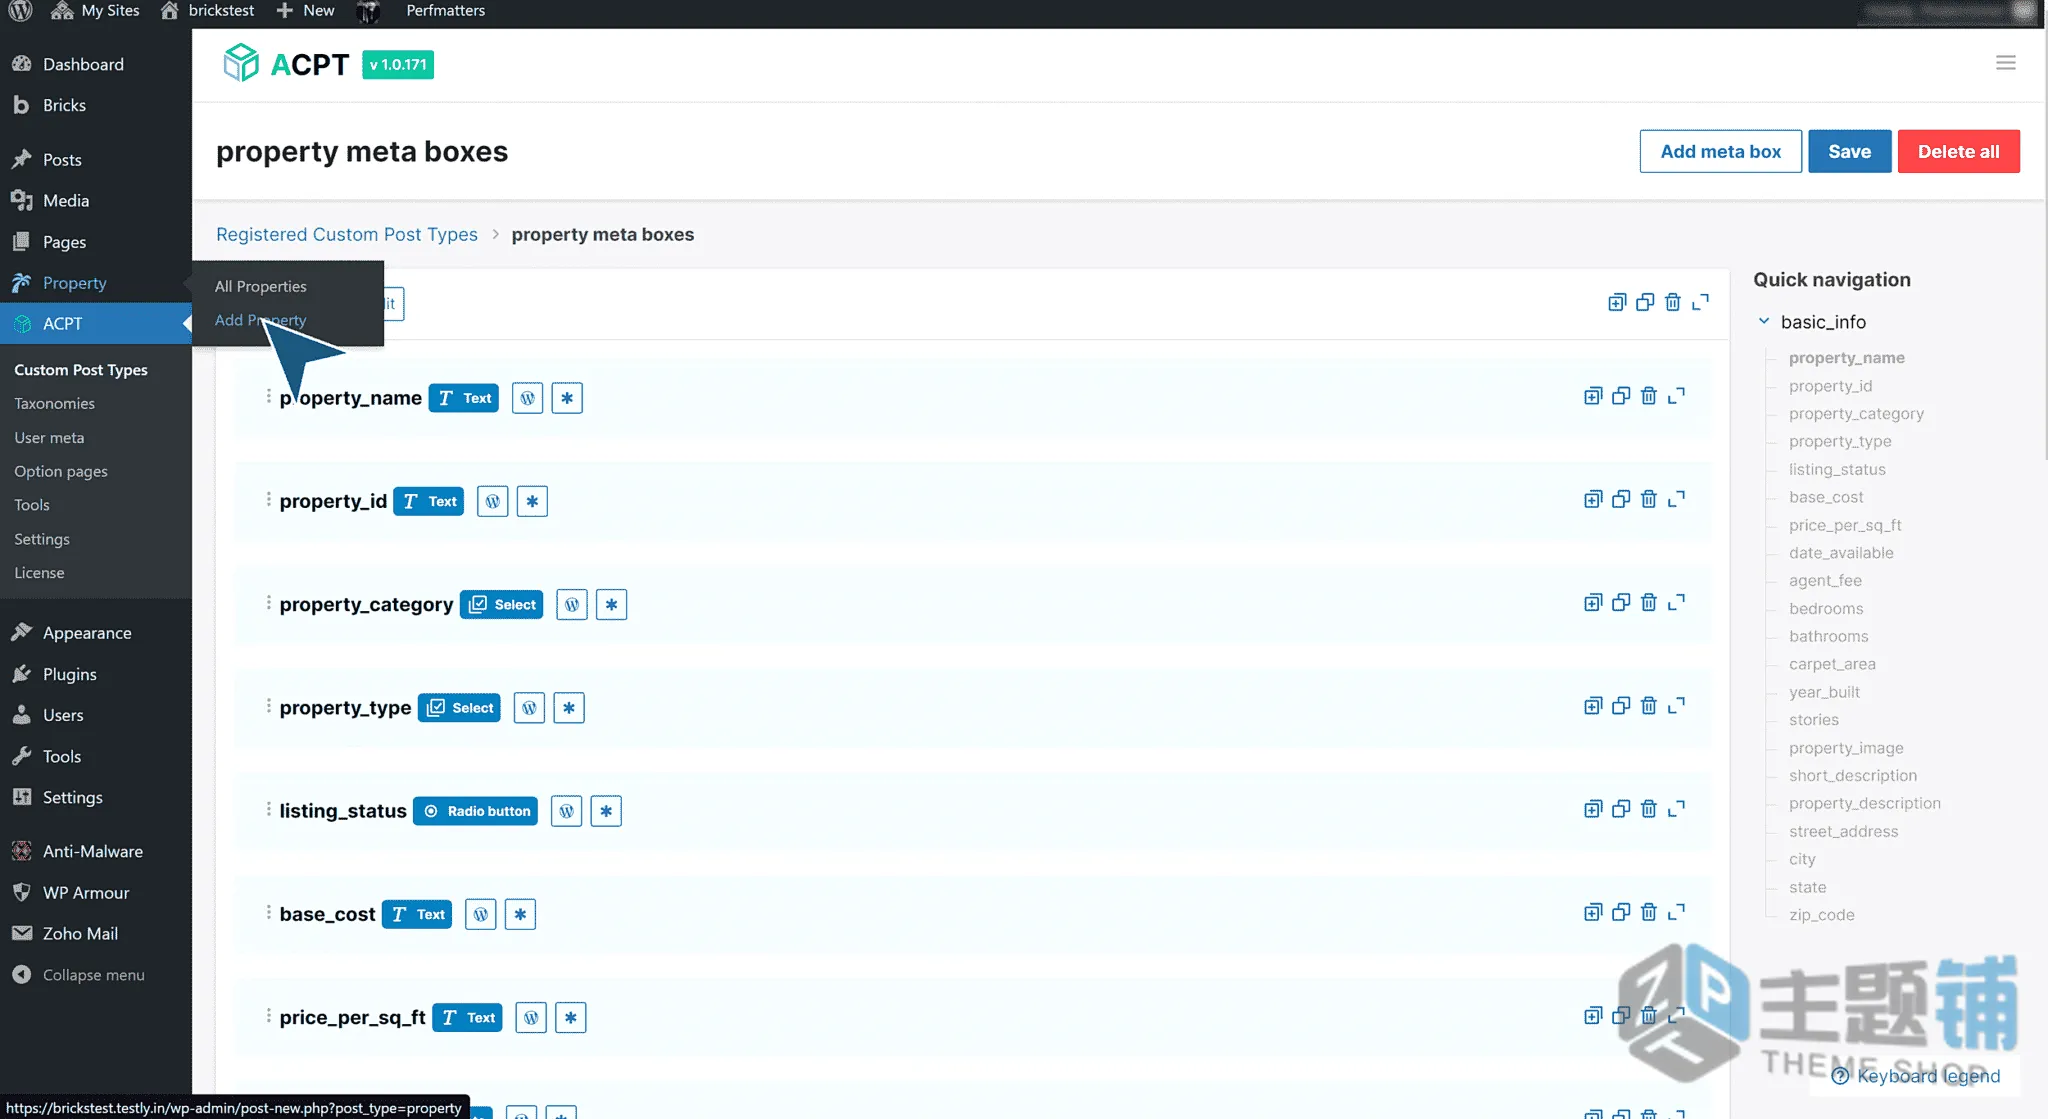
Task: Click the ACPT cube logo
Action: pos(240,63)
